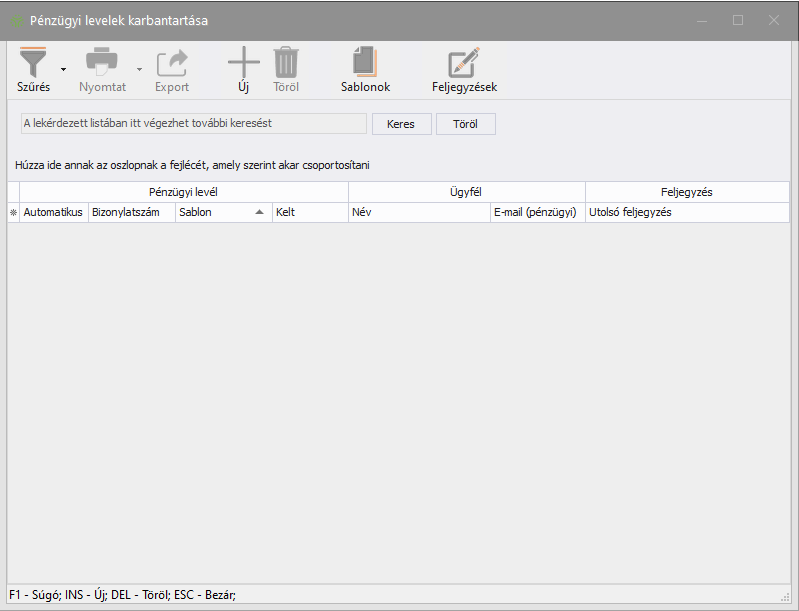Screen dimensions: 799x611
Task: Click the Utolsó feljegyzés column header
Action: tap(686, 213)
